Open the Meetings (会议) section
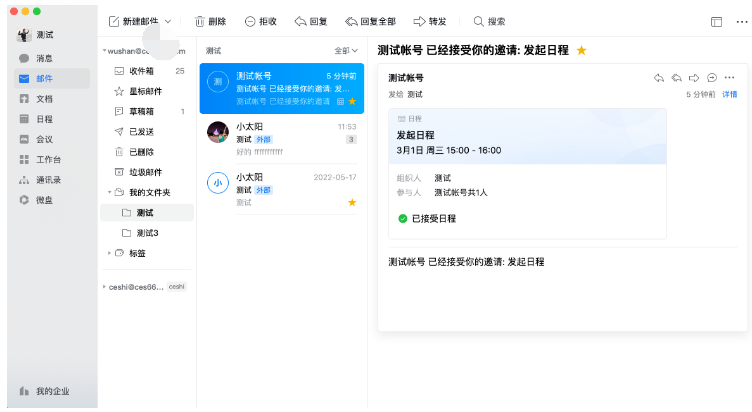The width and height of the screenshot is (752, 412). (x=43, y=139)
